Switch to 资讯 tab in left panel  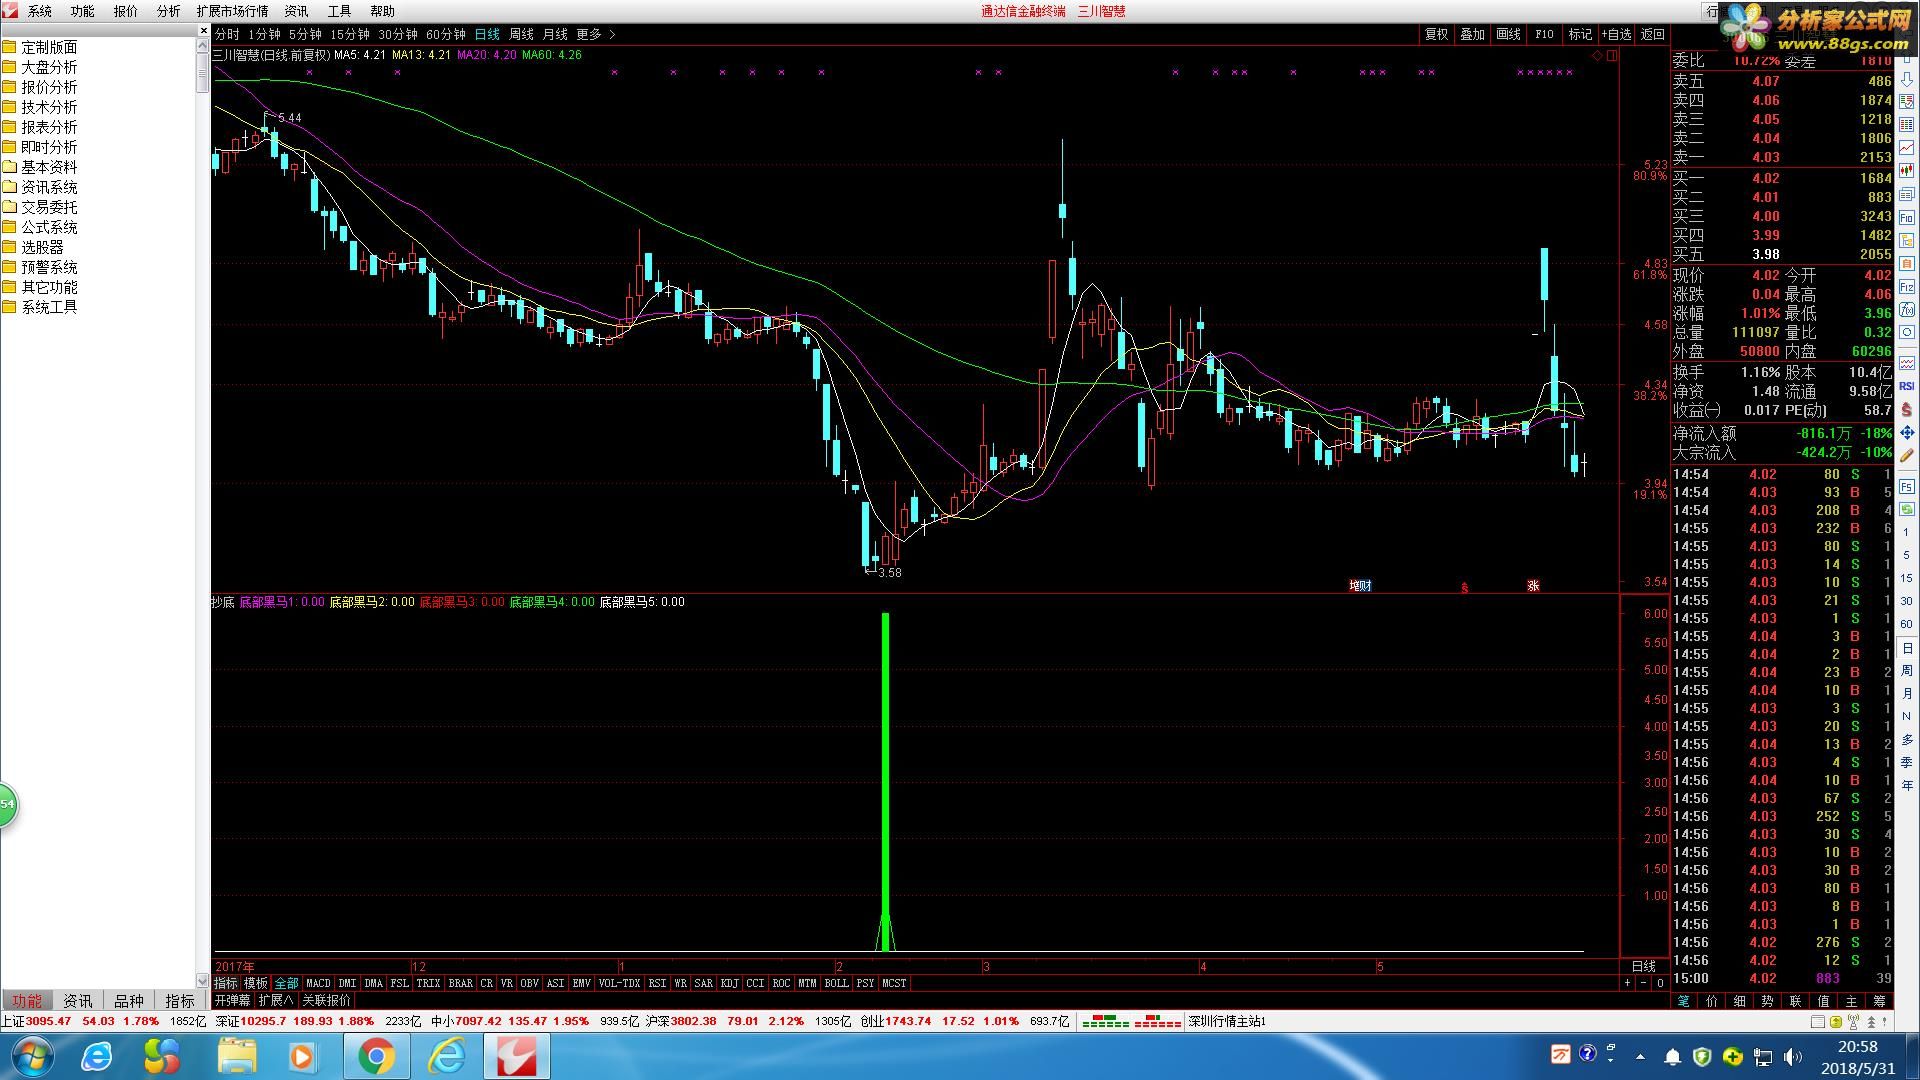point(77,1000)
